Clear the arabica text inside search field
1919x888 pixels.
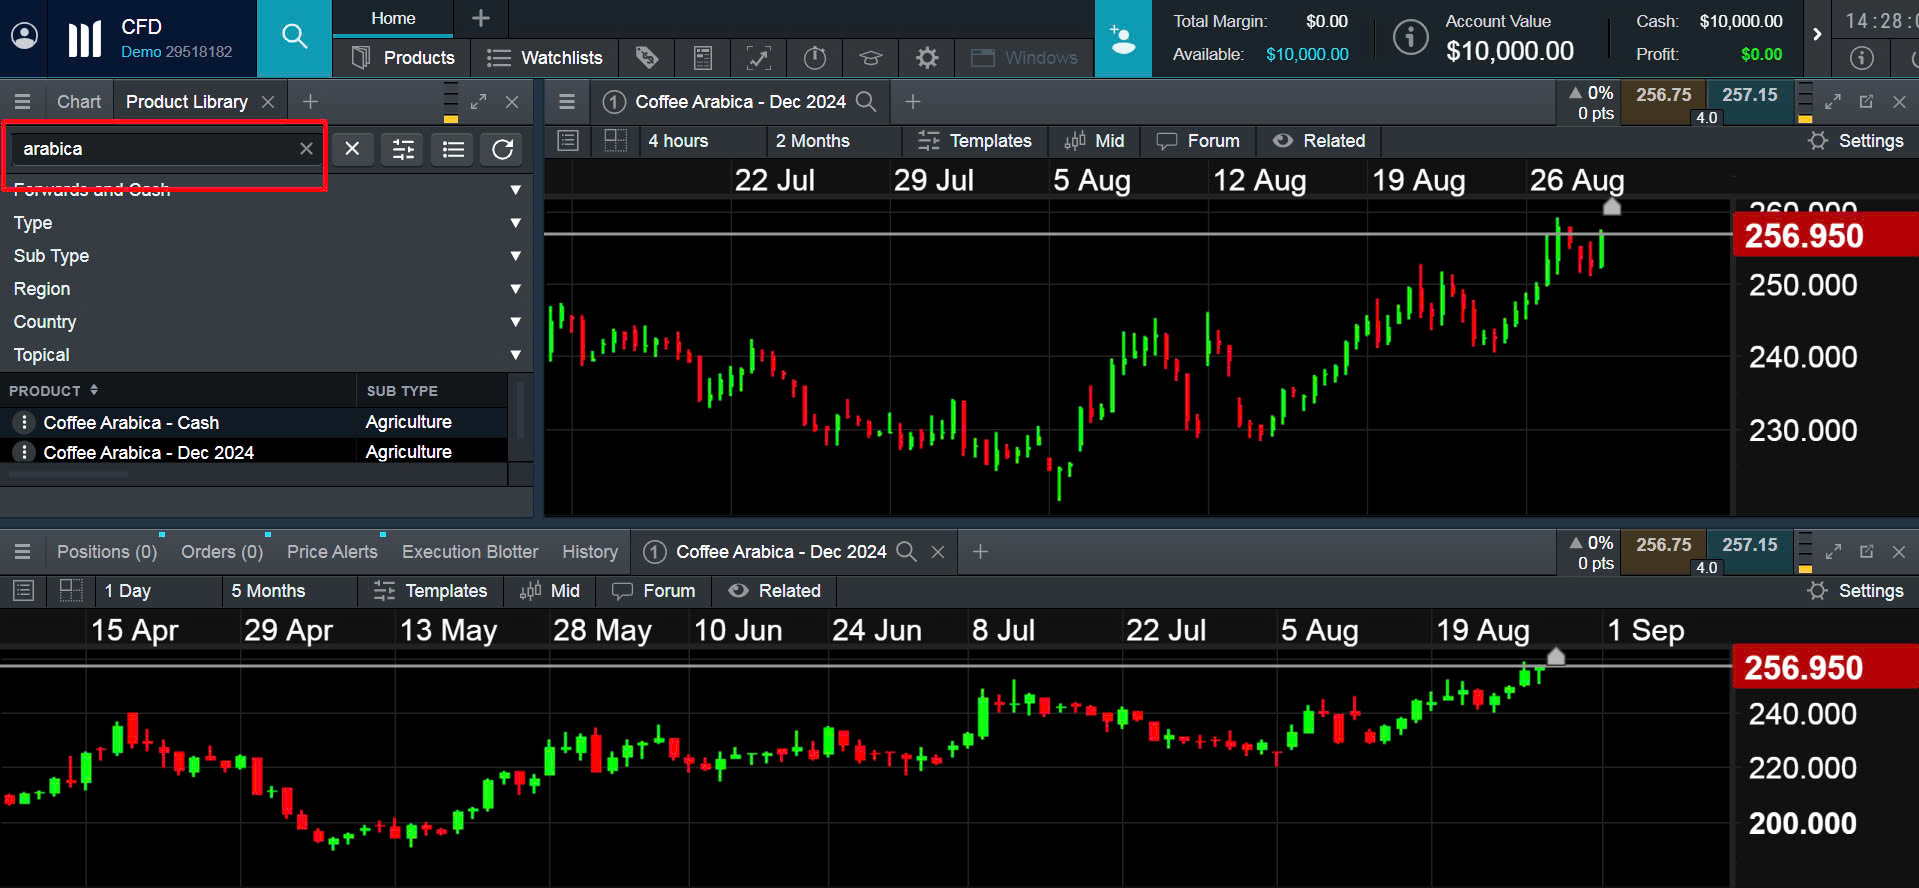pos(306,149)
